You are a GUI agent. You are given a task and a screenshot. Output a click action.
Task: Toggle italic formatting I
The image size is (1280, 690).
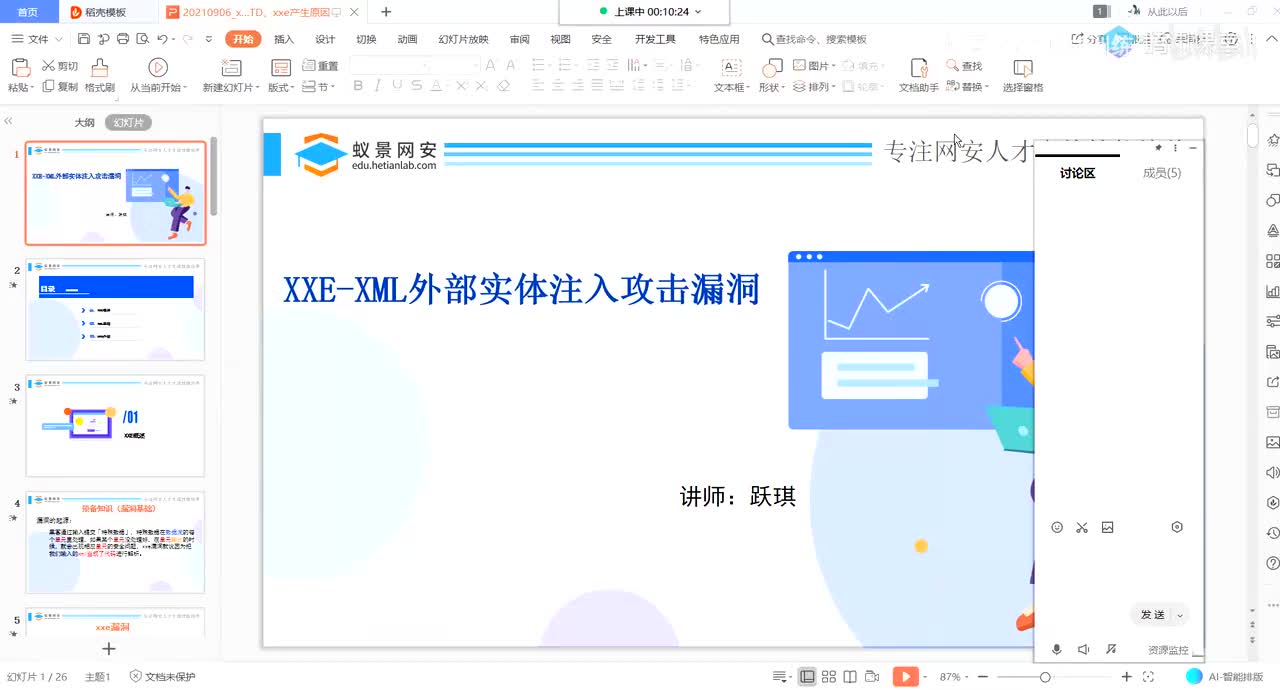[x=378, y=86]
